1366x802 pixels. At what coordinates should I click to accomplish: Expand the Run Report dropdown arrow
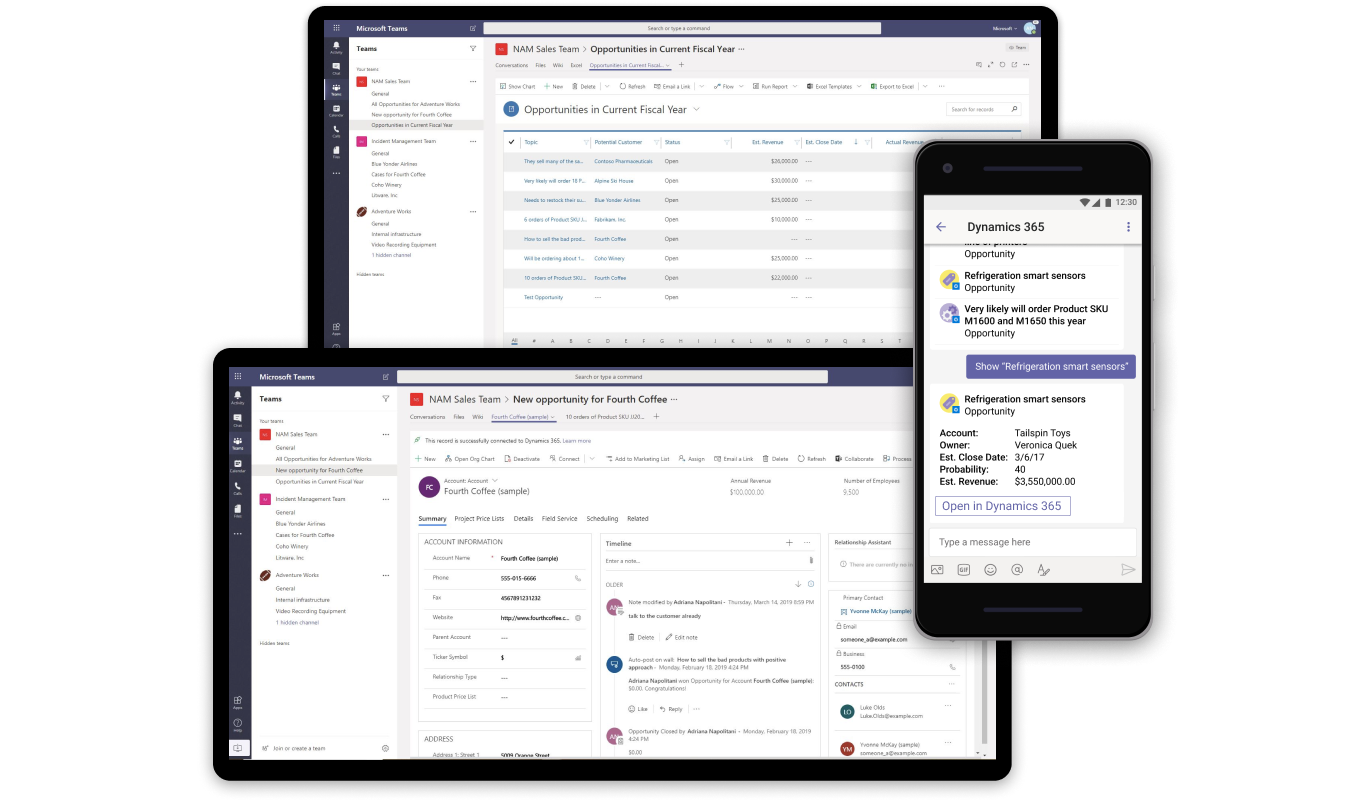(794, 87)
